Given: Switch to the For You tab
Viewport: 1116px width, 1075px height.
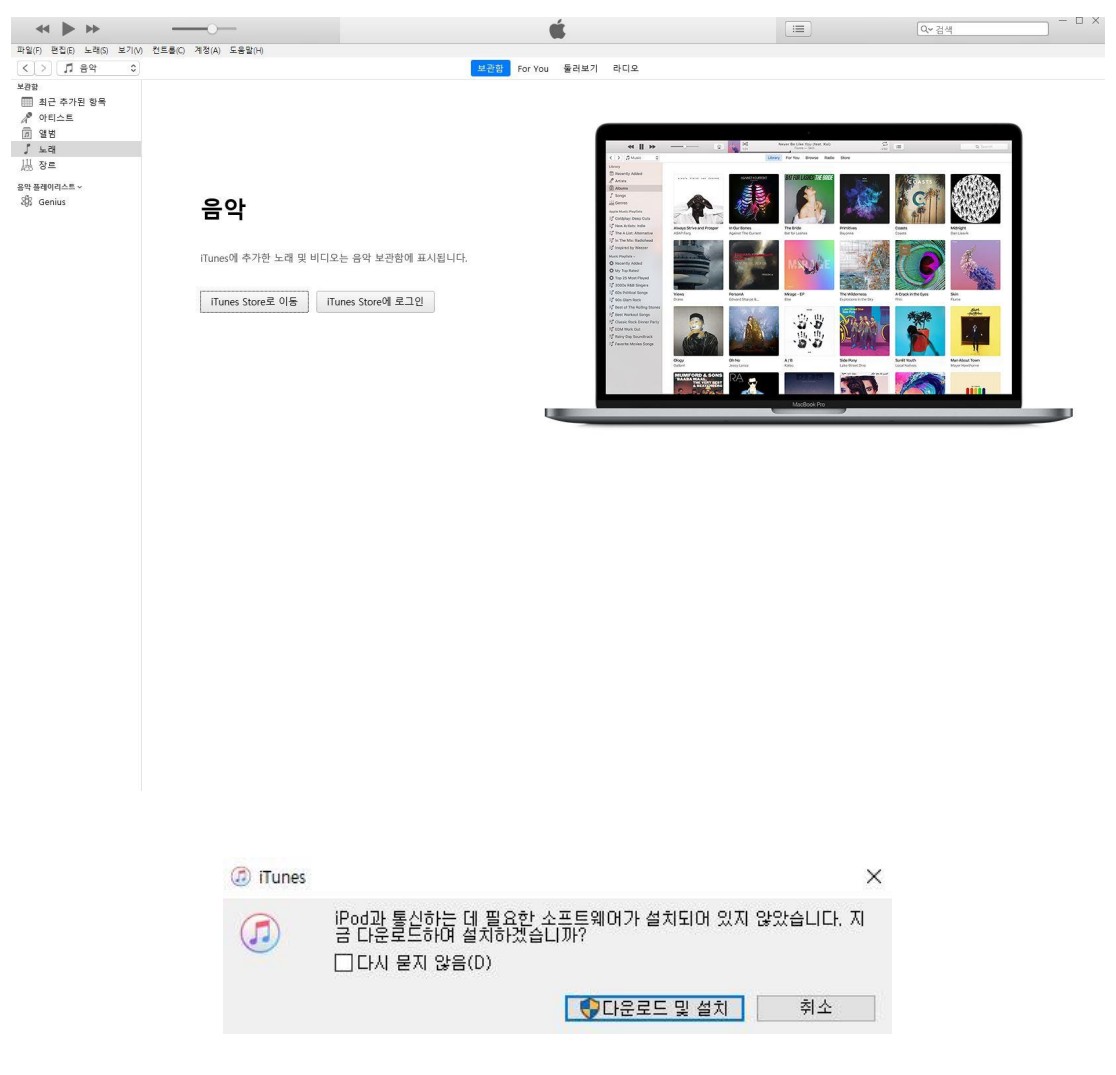Looking at the screenshot, I should 533,68.
